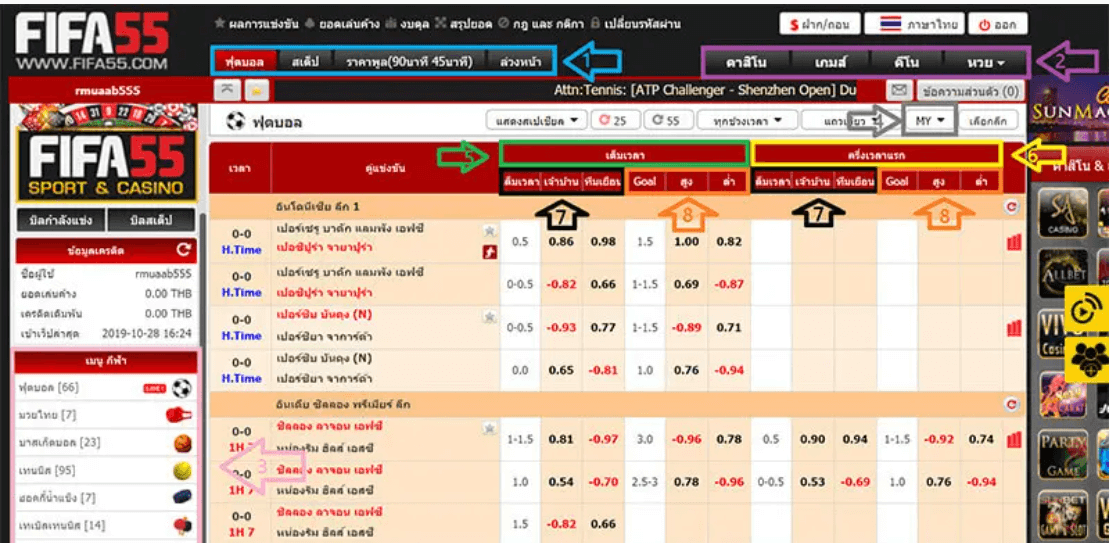1110x543 pixels.
Task: Open the คาสิโน menu
Action: pyautogui.click(x=746, y=62)
